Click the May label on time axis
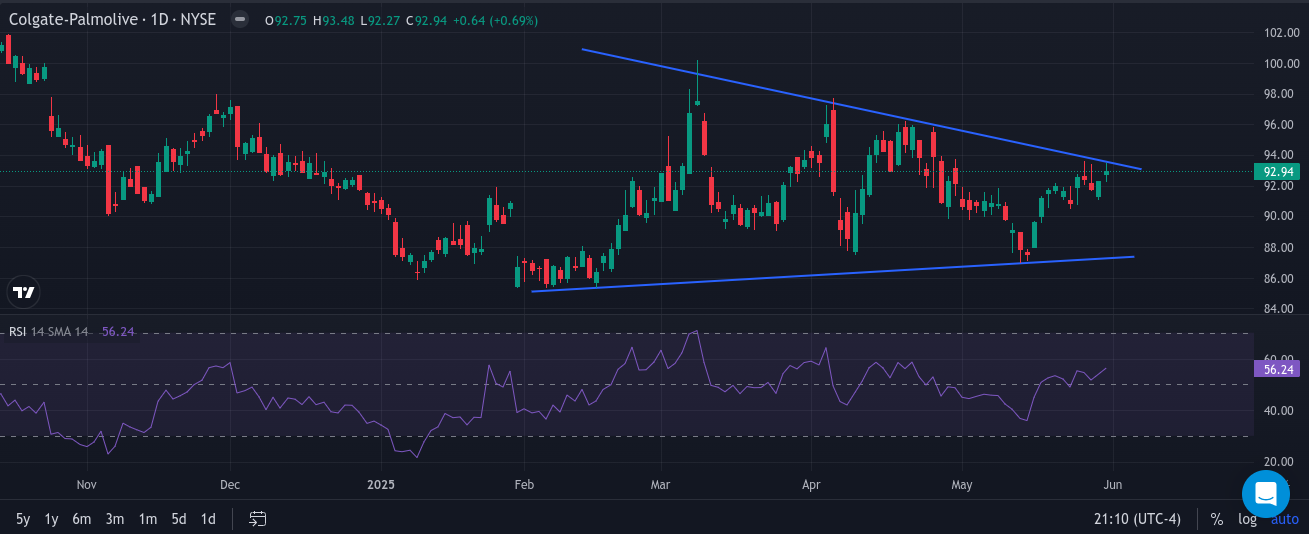1309x534 pixels. click(x=962, y=485)
